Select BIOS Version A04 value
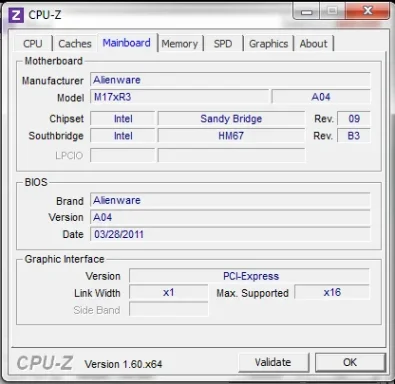The image size is (395, 384). tap(230, 217)
